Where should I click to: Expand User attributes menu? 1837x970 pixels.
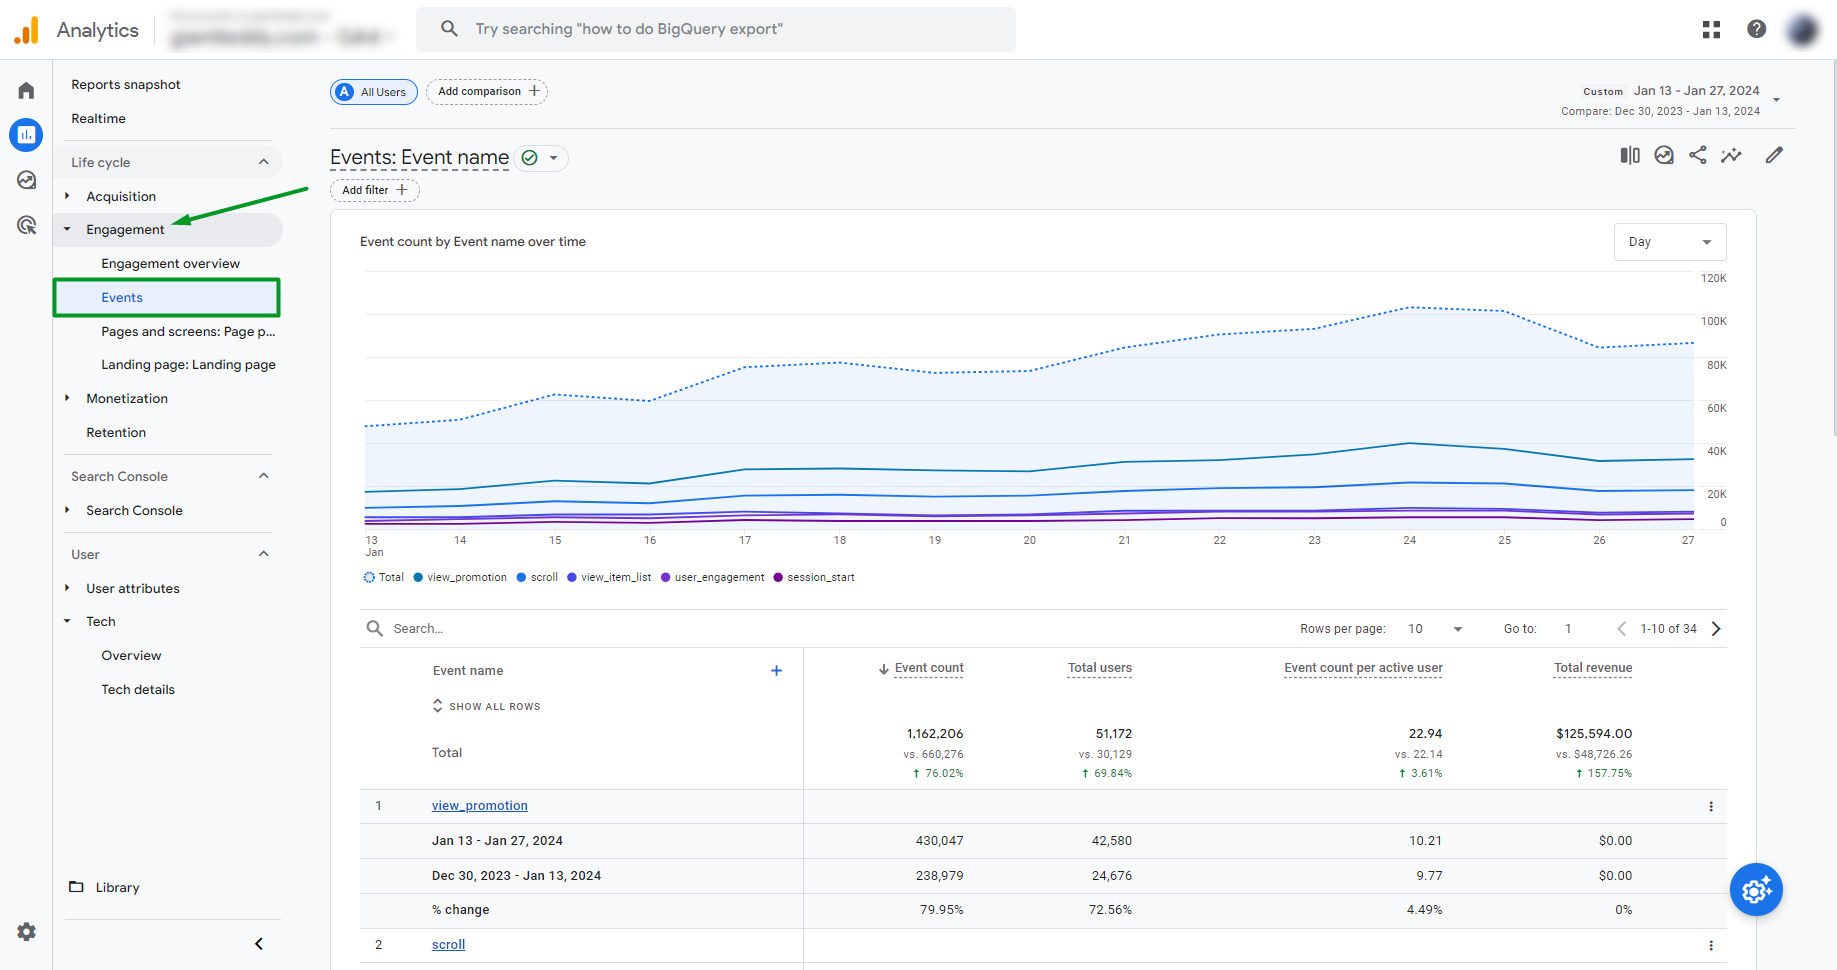67,588
